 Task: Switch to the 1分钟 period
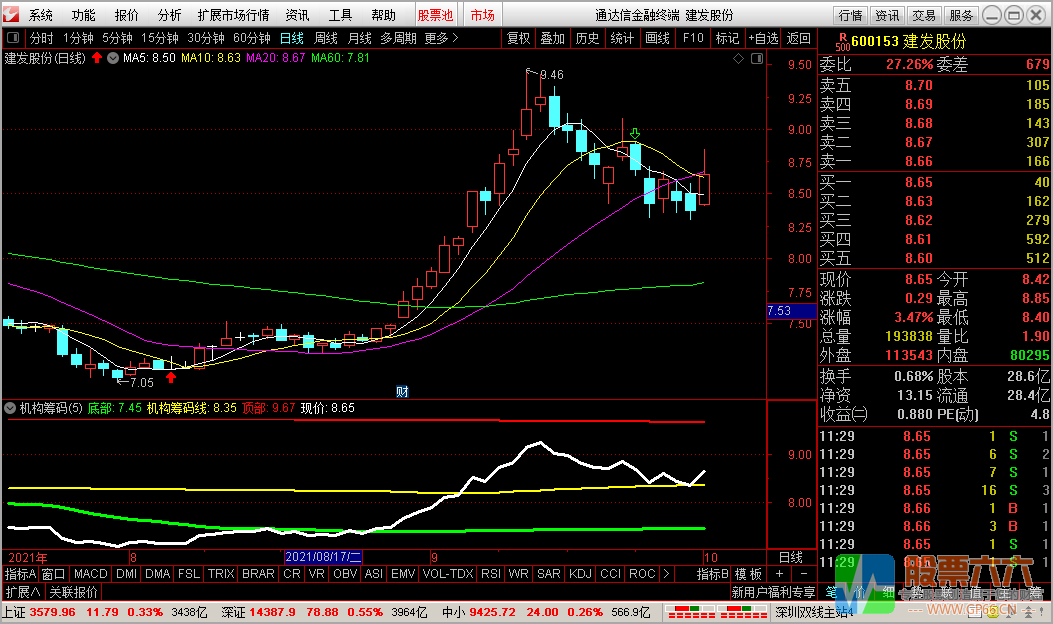pyautogui.click(x=78, y=38)
